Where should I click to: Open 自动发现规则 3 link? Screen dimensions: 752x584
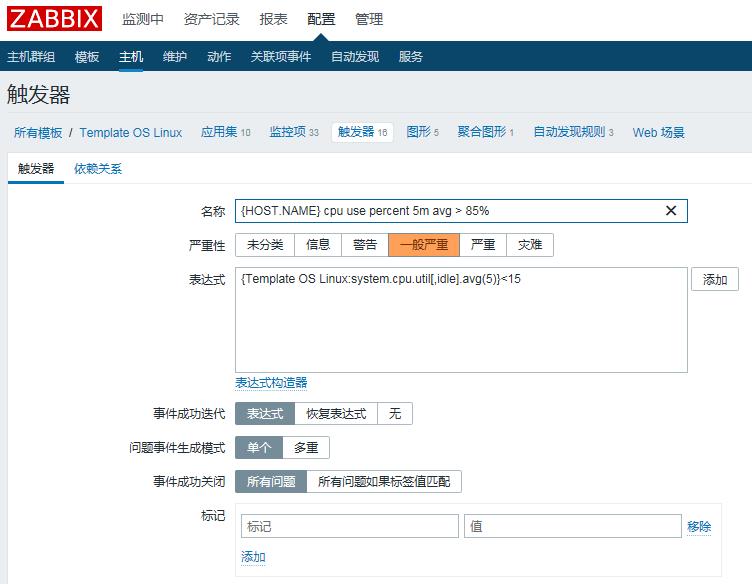point(573,132)
